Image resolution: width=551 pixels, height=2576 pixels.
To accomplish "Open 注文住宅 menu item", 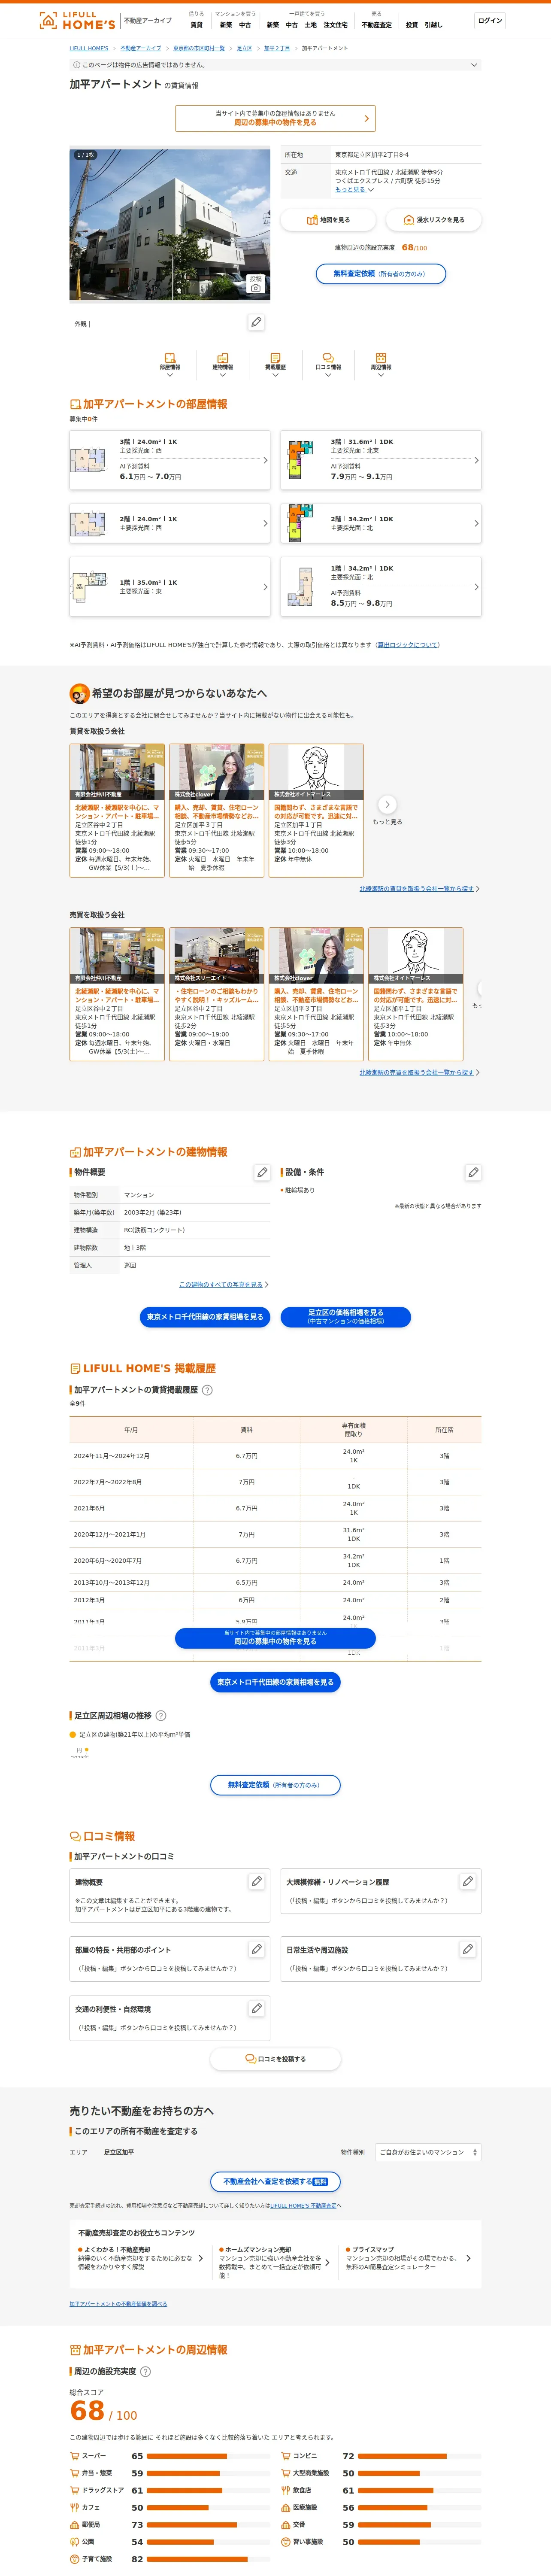I will [335, 25].
